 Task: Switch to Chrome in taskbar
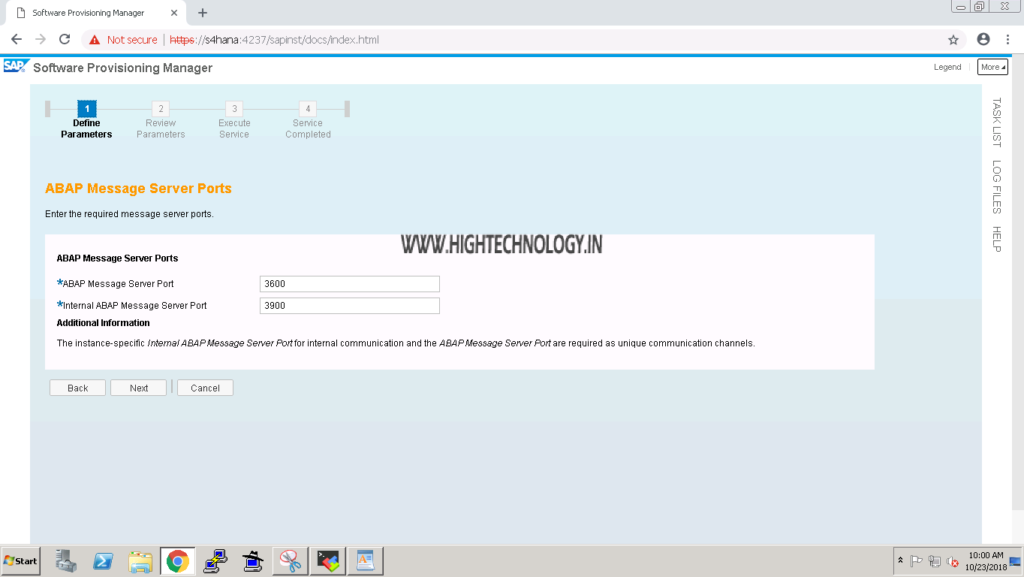click(x=178, y=561)
